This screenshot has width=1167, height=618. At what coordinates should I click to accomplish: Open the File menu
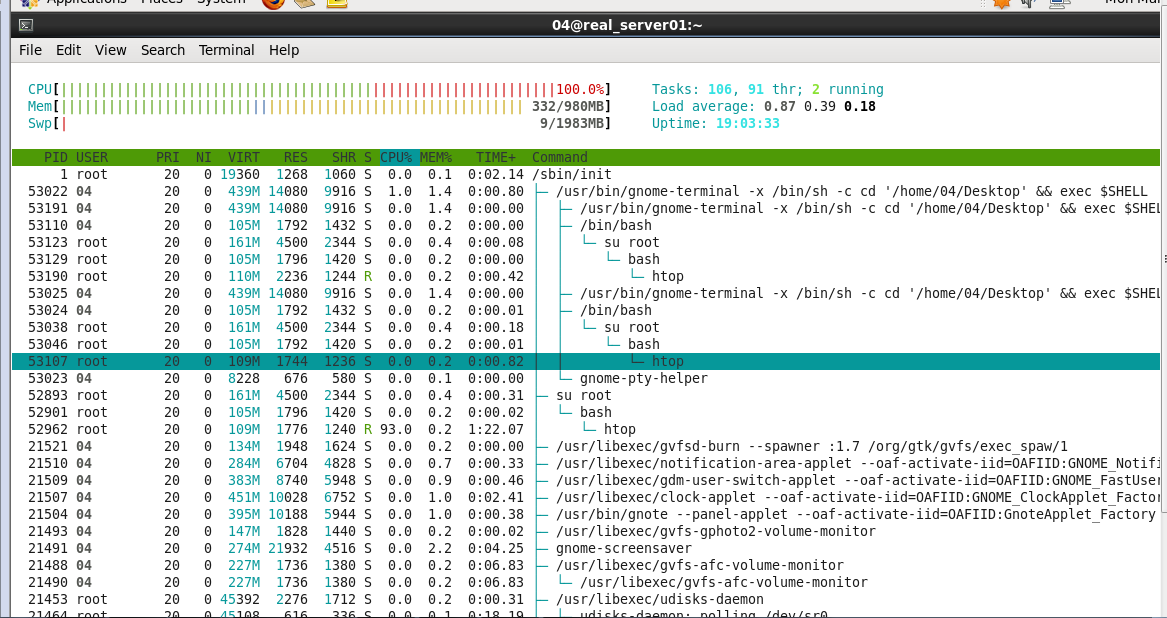pos(31,50)
